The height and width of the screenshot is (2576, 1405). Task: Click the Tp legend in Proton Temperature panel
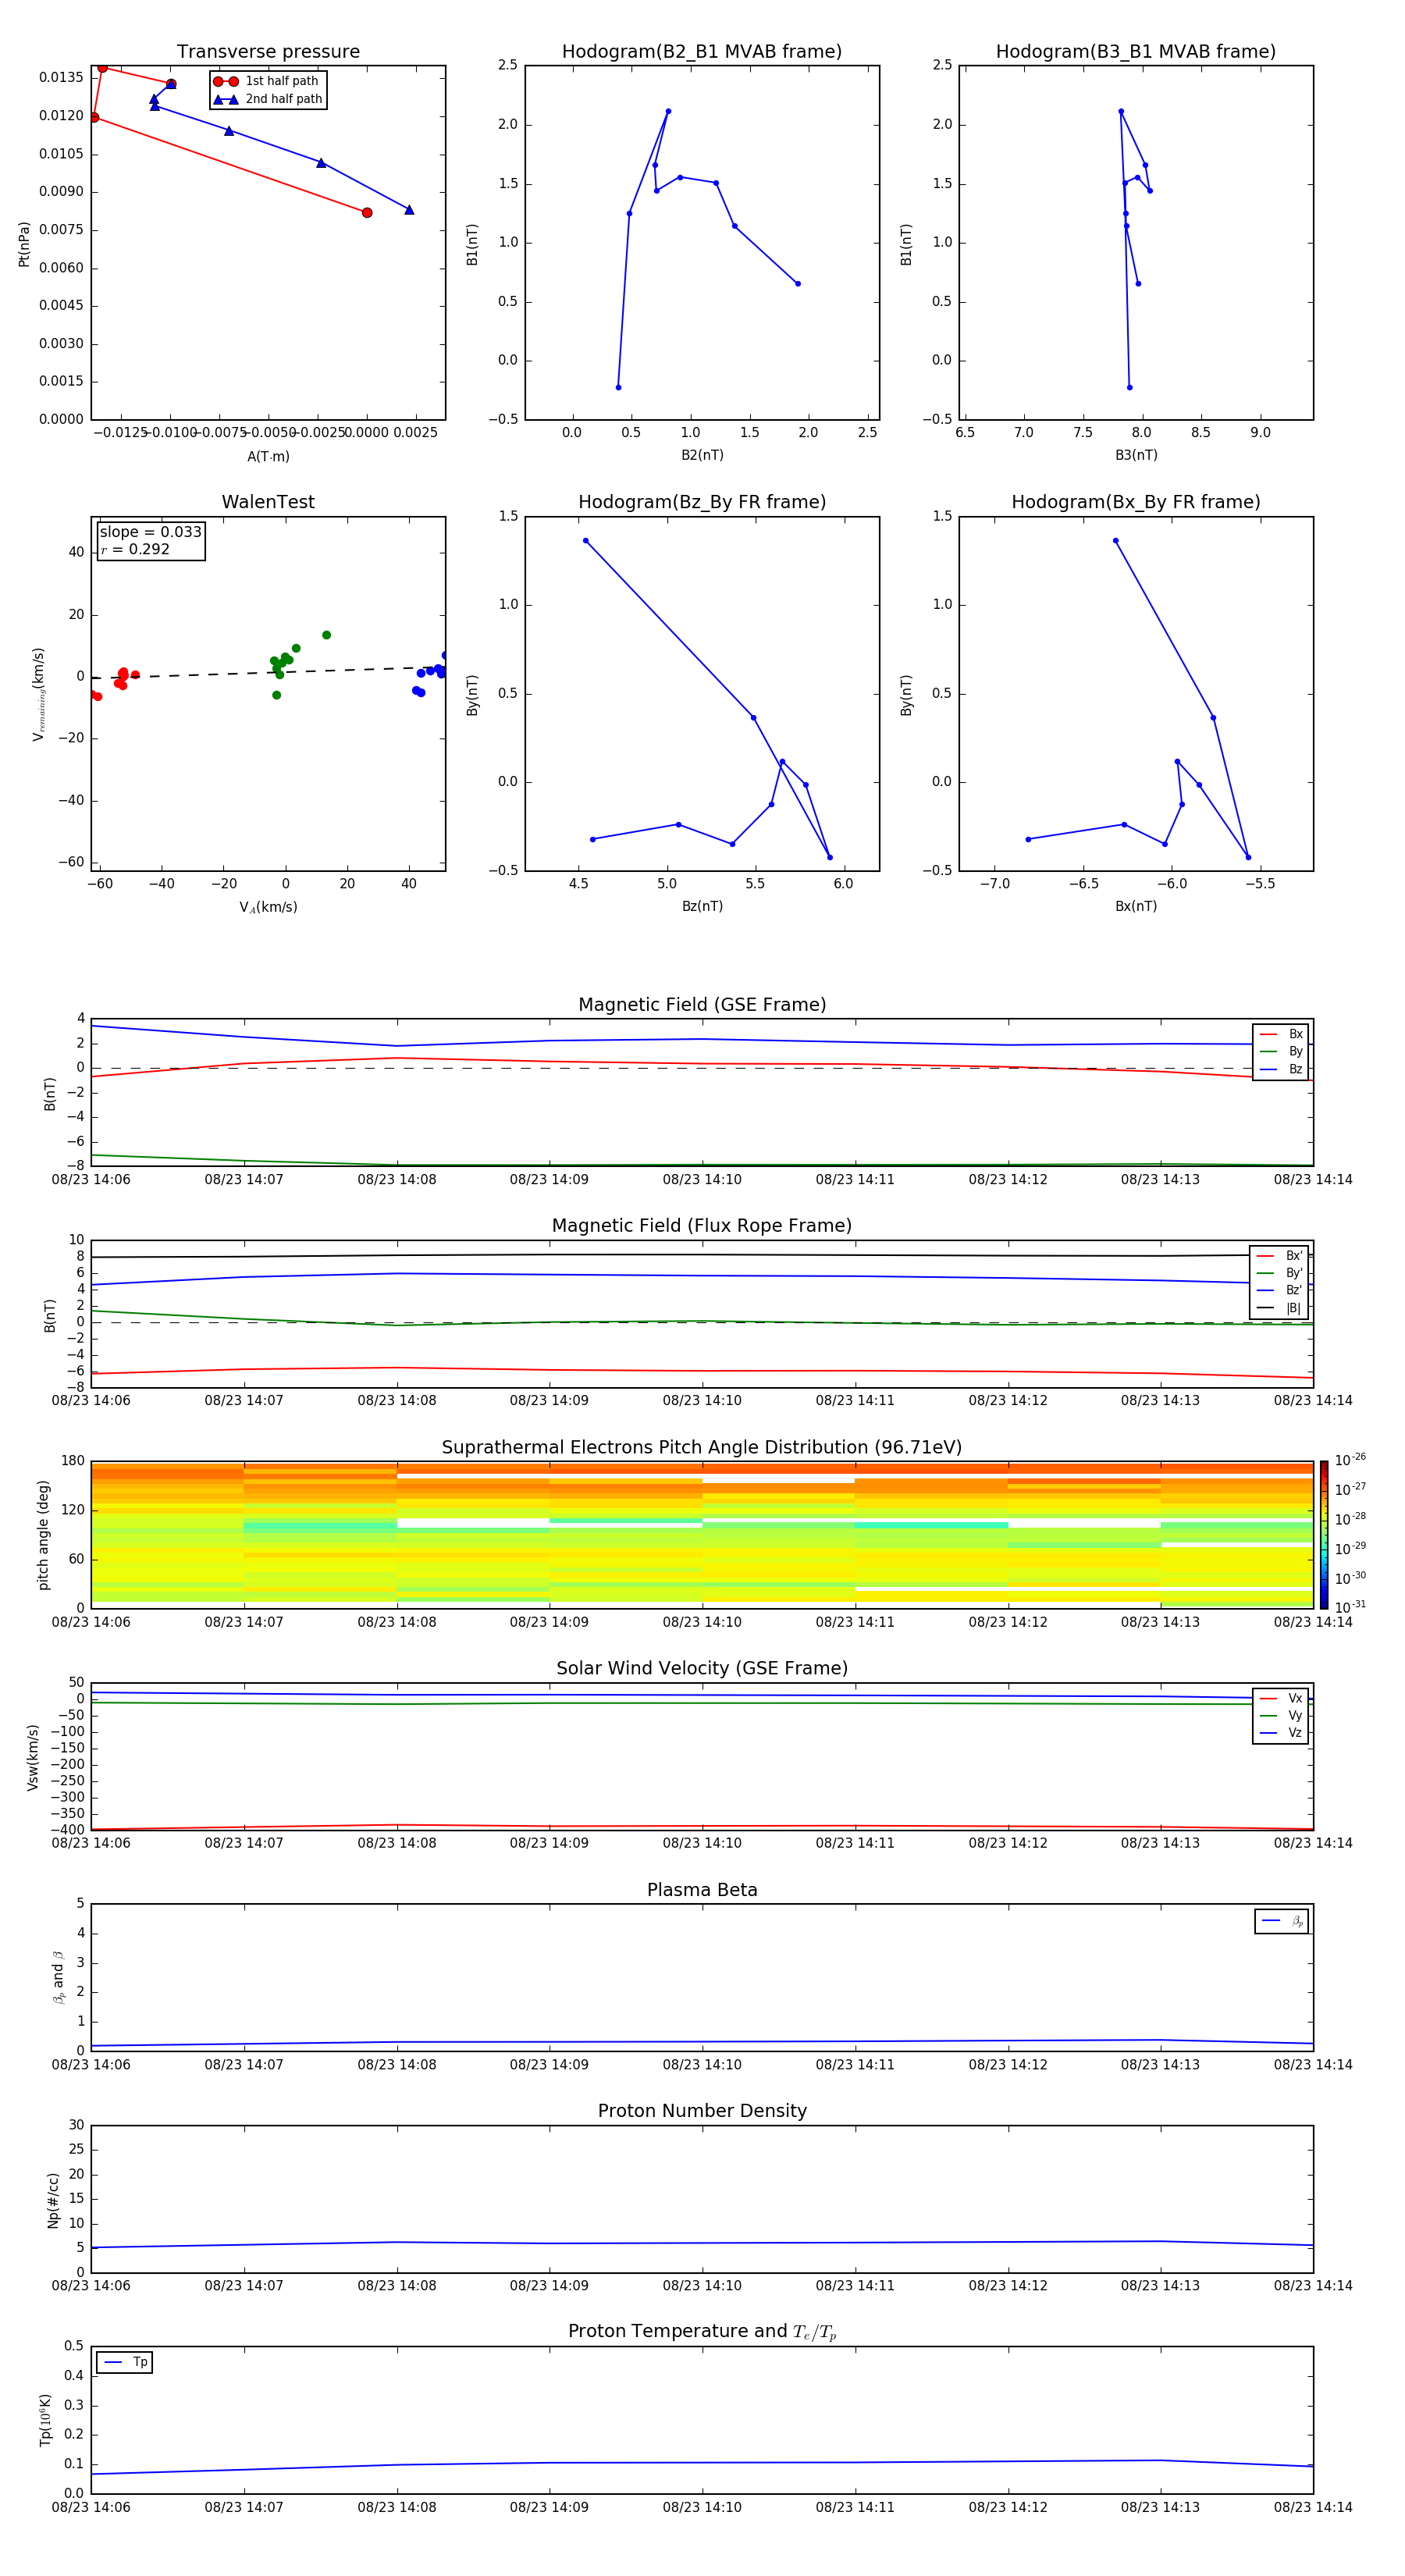click(x=125, y=2362)
